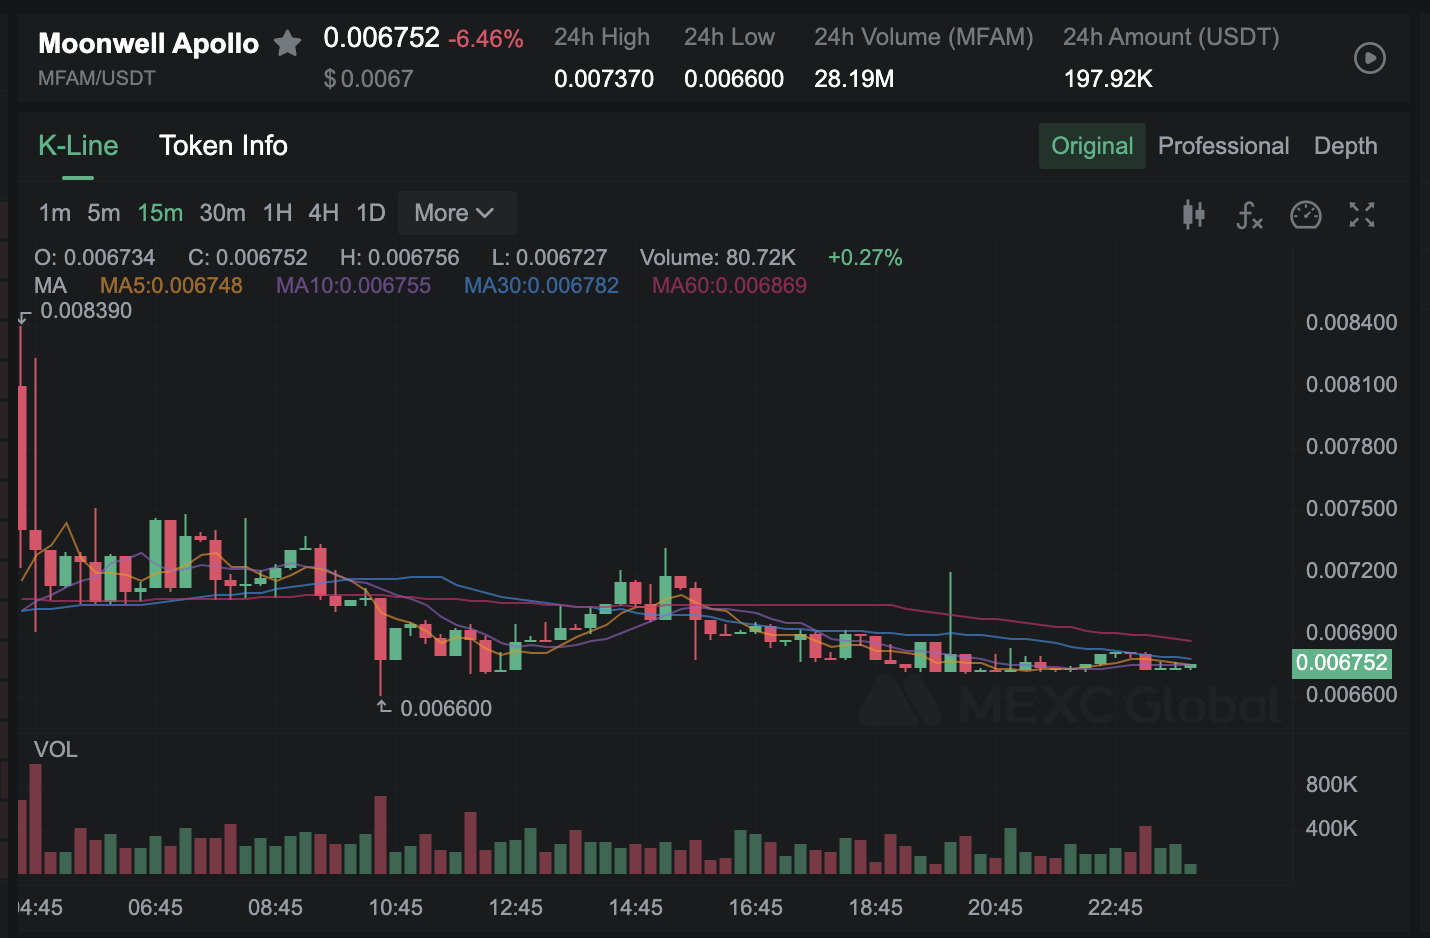The height and width of the screenshot is (938, 1430).
Task: Open the Token Info tab
Action: [223, 146]
